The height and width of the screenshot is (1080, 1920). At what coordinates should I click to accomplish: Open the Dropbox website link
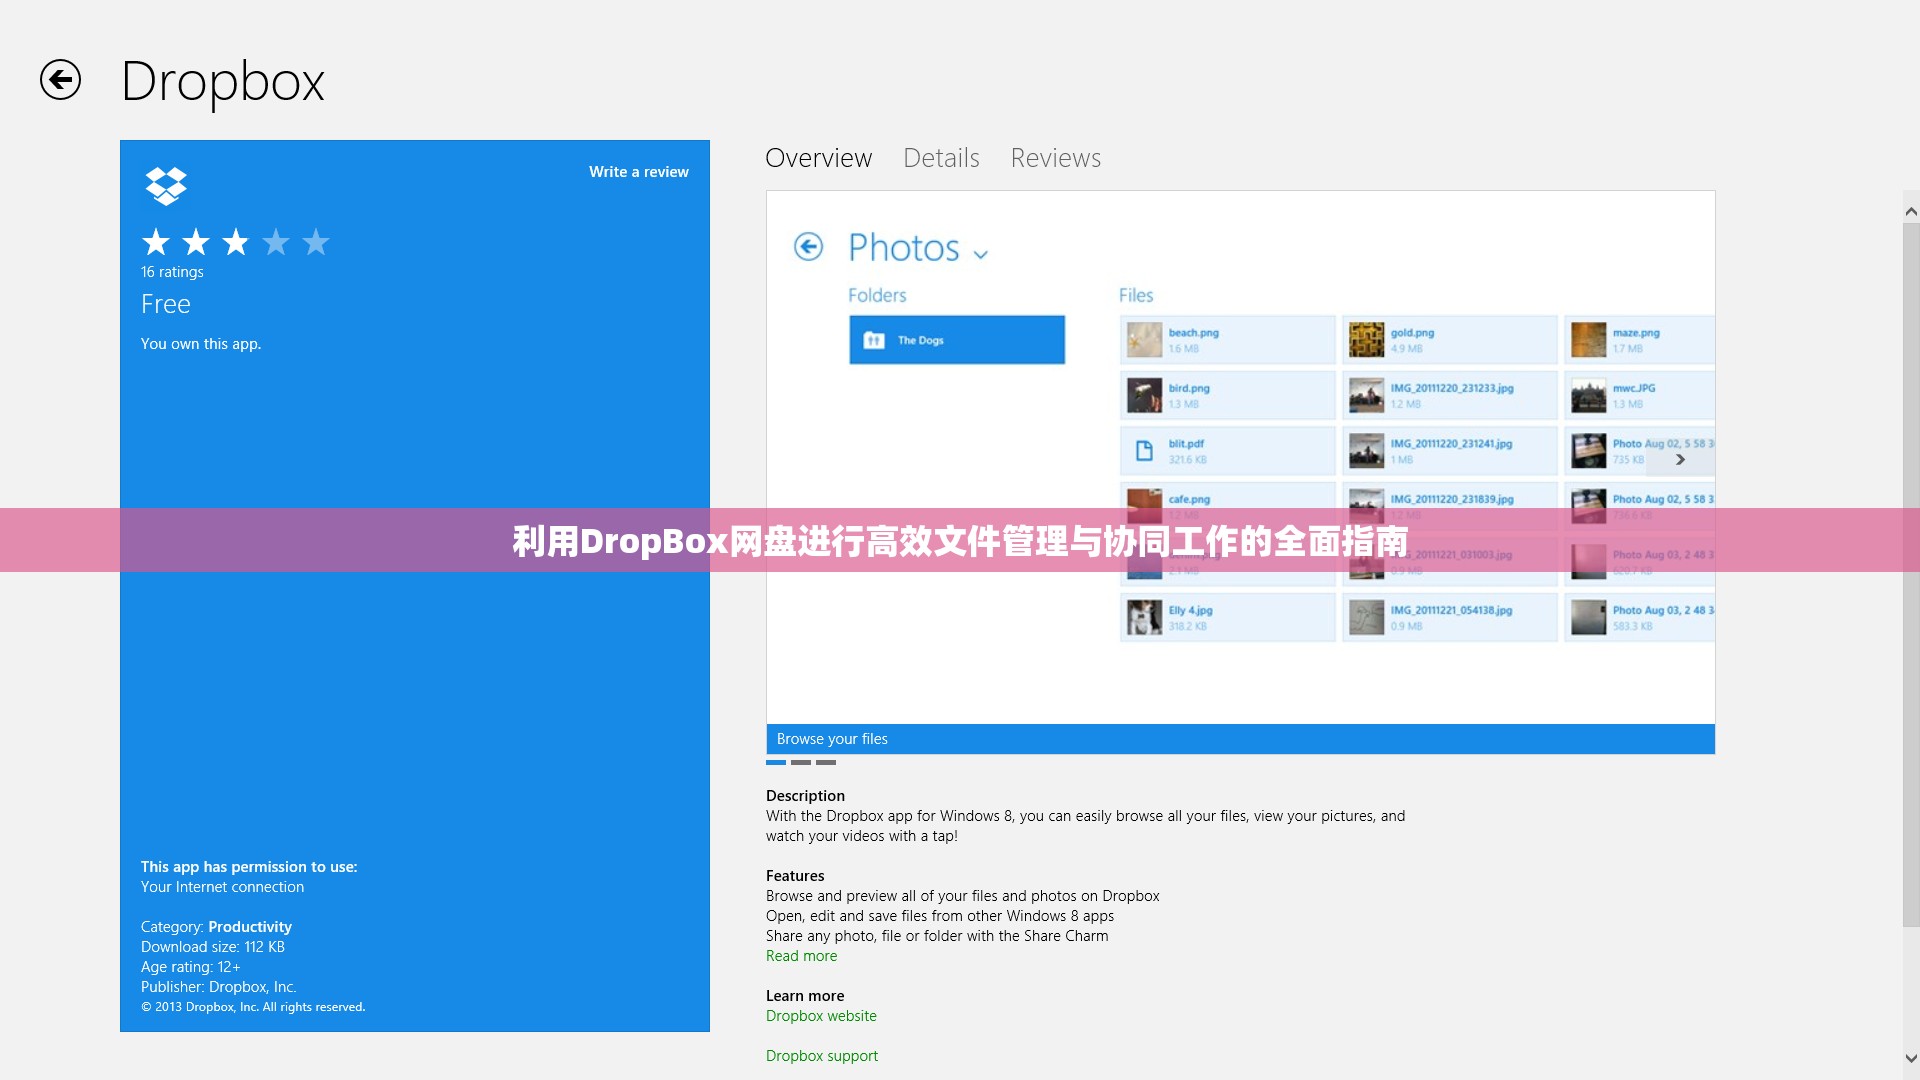pyautogui.click(x=822, y=1015)
